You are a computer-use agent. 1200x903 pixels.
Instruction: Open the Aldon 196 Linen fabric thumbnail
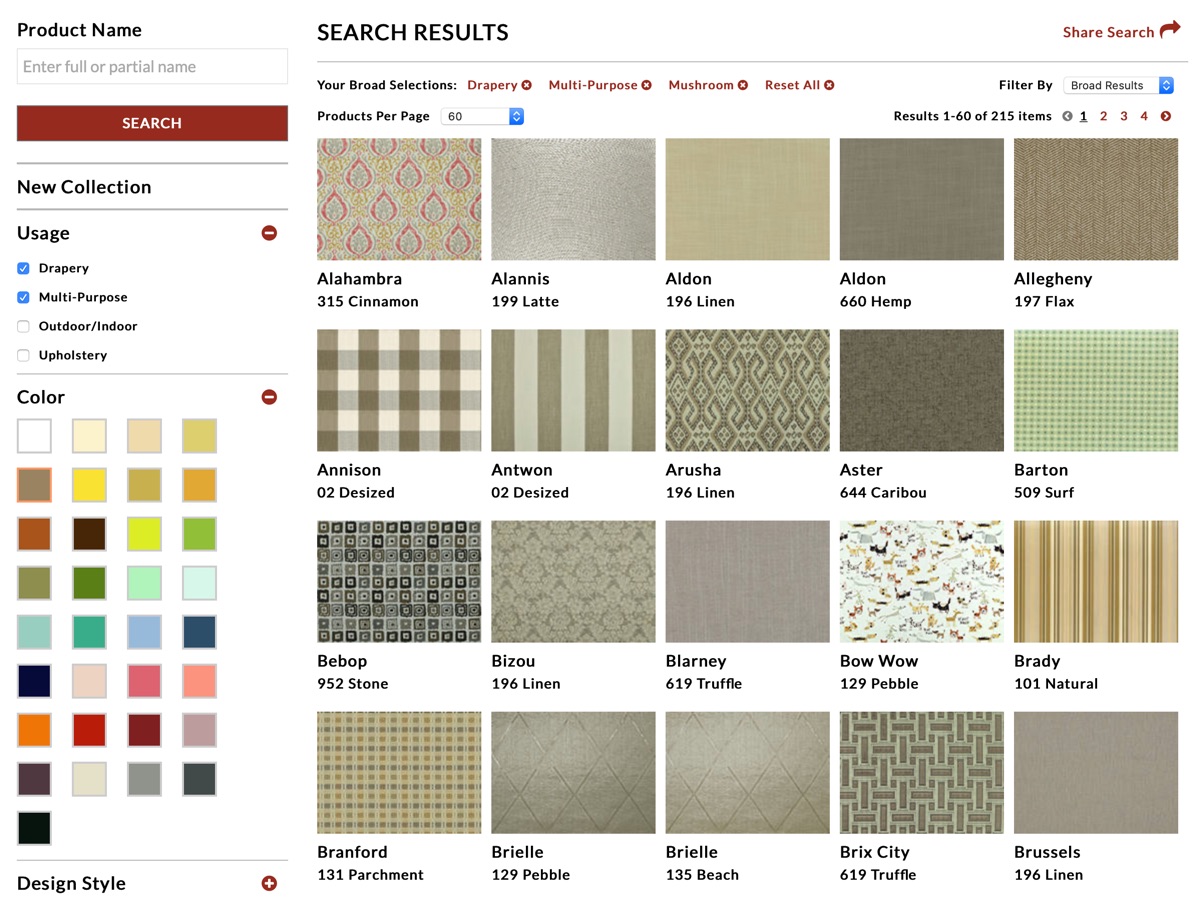(x=747, y=200)
